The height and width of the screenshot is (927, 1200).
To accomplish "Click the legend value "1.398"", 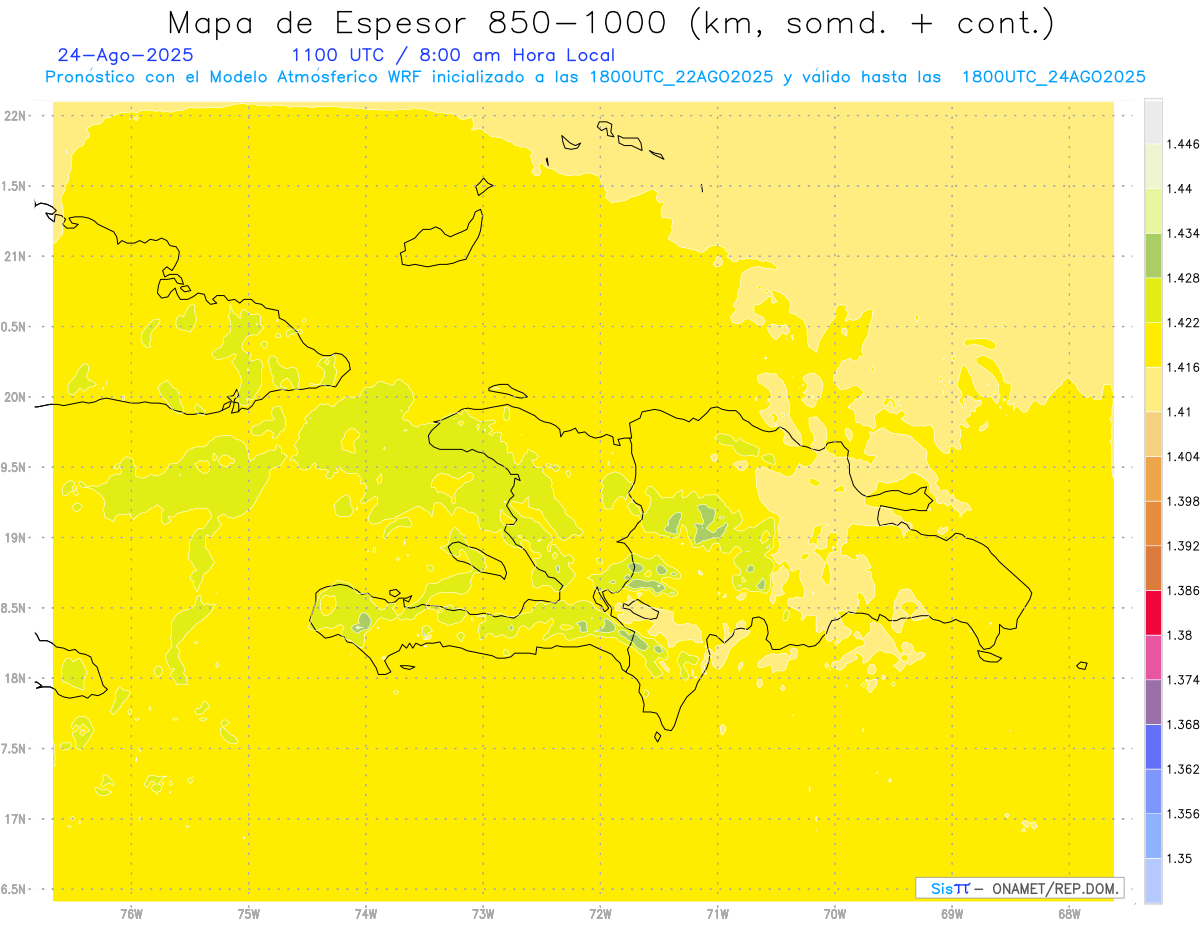I will 1183,501.
